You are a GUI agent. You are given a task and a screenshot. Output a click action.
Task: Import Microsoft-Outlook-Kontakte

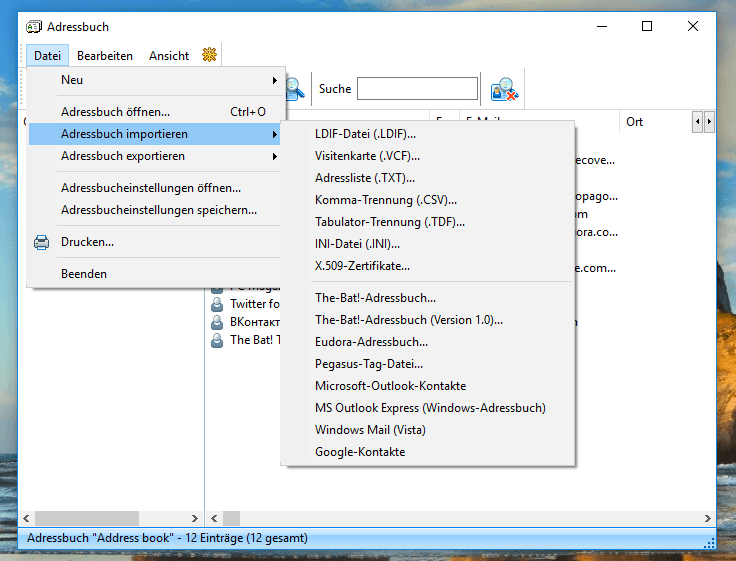pos(428,386)
